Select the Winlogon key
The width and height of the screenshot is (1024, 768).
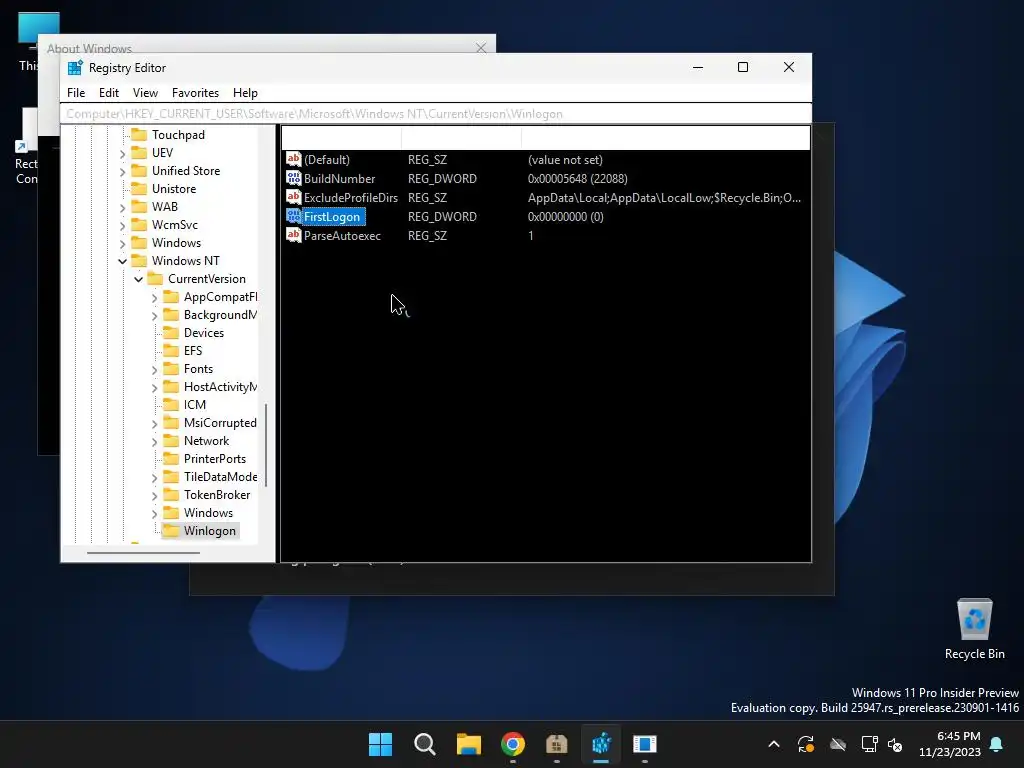(210, 531)
